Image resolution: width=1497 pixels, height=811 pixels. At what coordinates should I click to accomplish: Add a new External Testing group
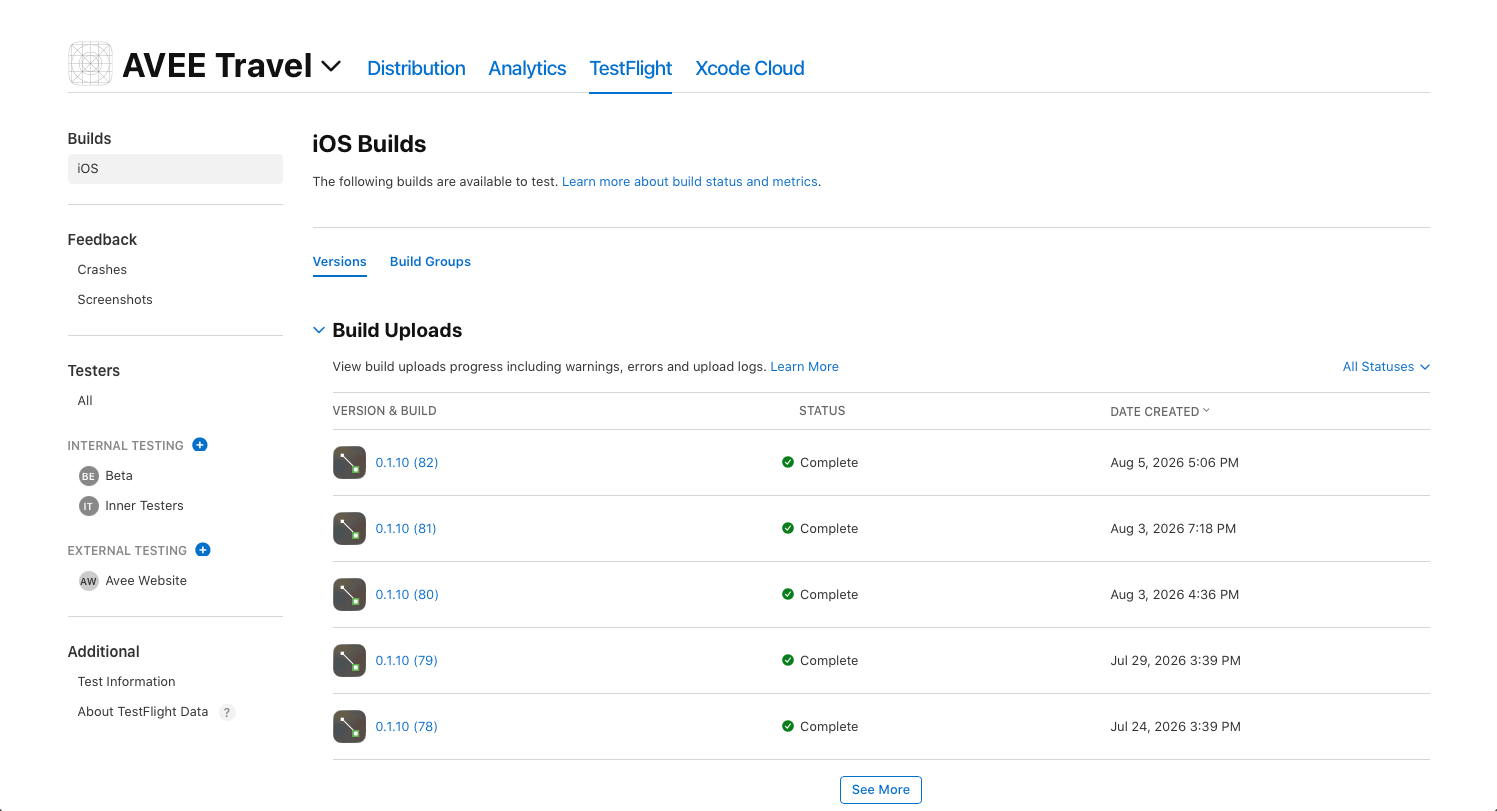pos(203,550)
